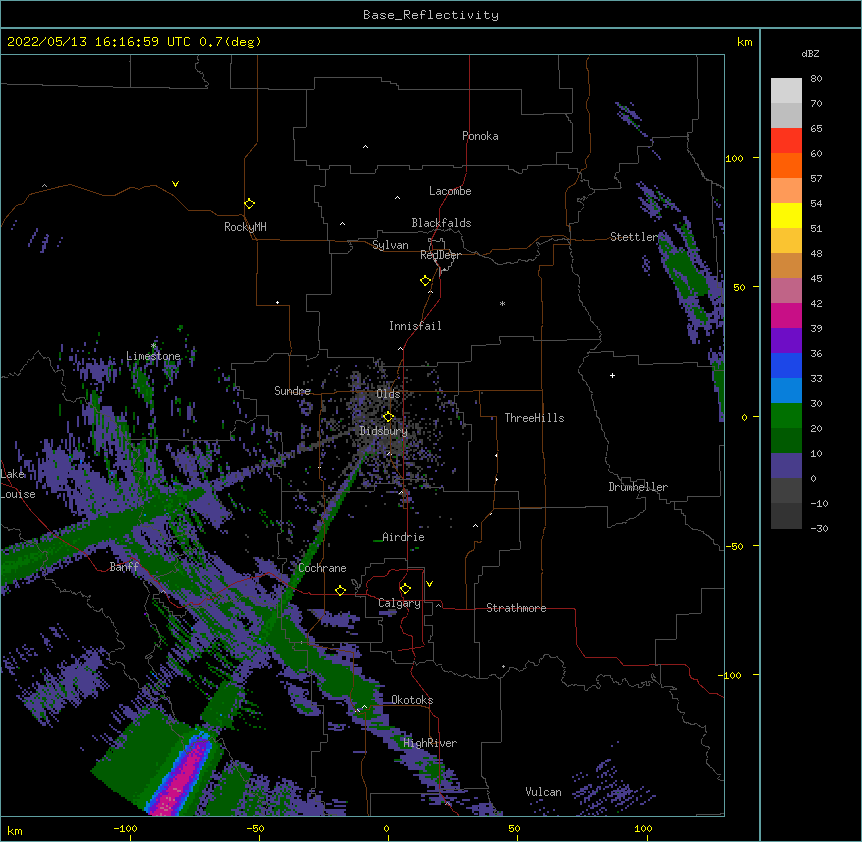The width and height of the screenshot is (862, 842).
Task: Select the blue 33-36 dBZ legend swatch
Action: [786, 365]
